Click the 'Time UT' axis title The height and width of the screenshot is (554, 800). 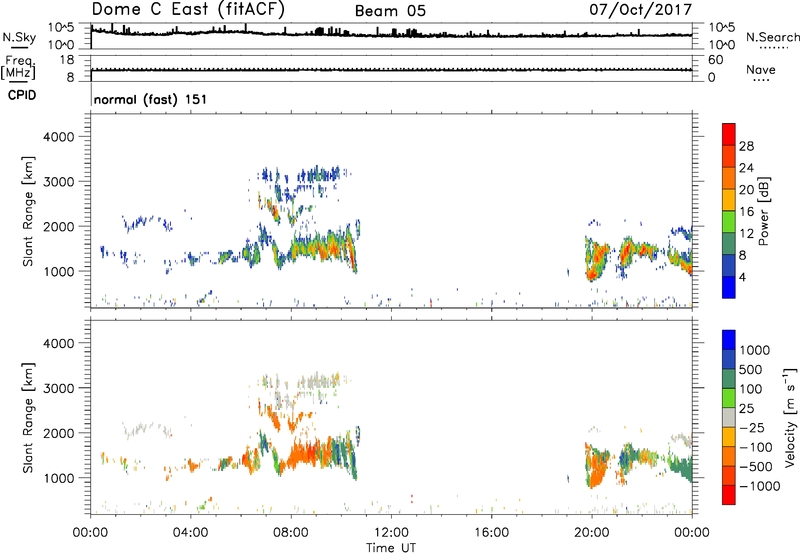pos(391,548)
